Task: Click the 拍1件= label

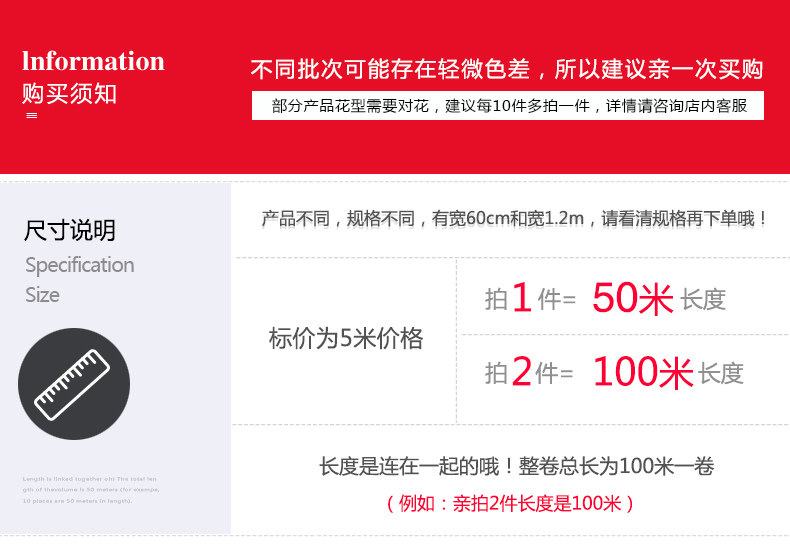Action: point(530,298)
